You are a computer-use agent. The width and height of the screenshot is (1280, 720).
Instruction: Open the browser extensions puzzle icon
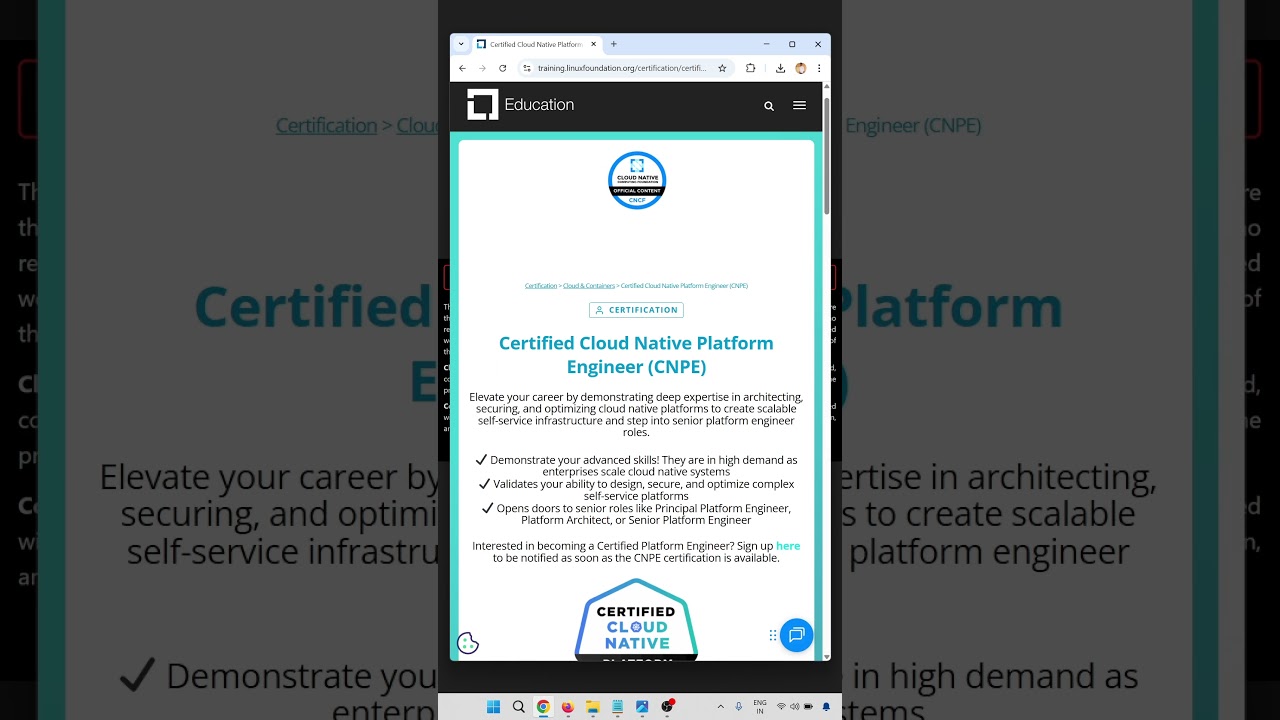click(751, 68)
